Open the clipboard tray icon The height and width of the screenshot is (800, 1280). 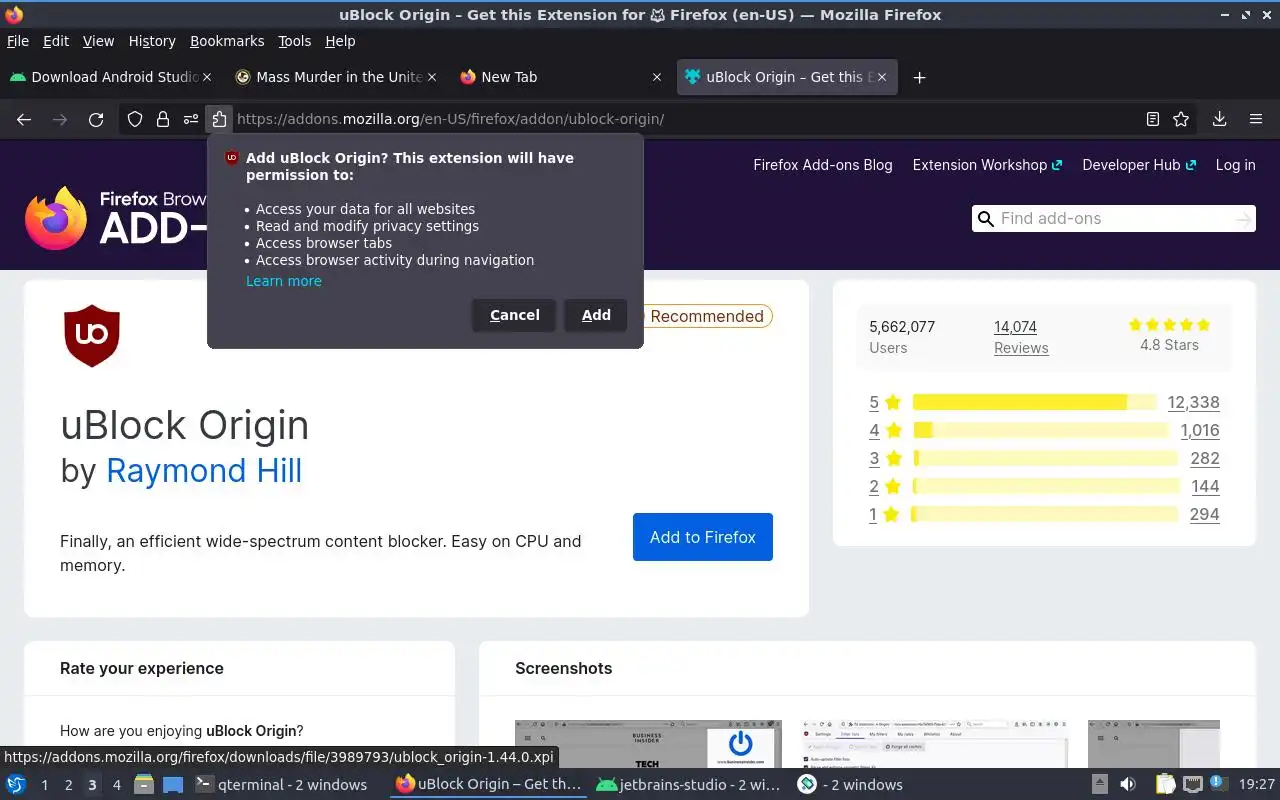(1165, 785)
